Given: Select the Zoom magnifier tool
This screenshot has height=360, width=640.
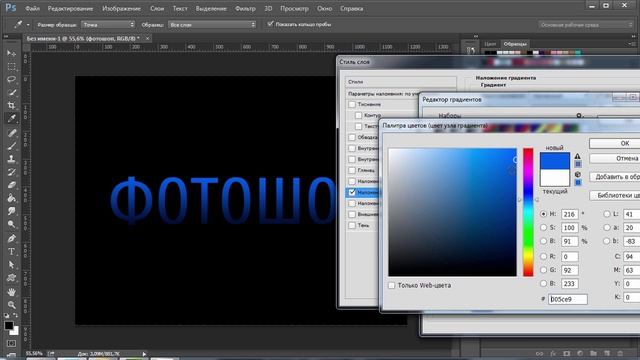Looking at the screenshot, I should tap(11, 305).
